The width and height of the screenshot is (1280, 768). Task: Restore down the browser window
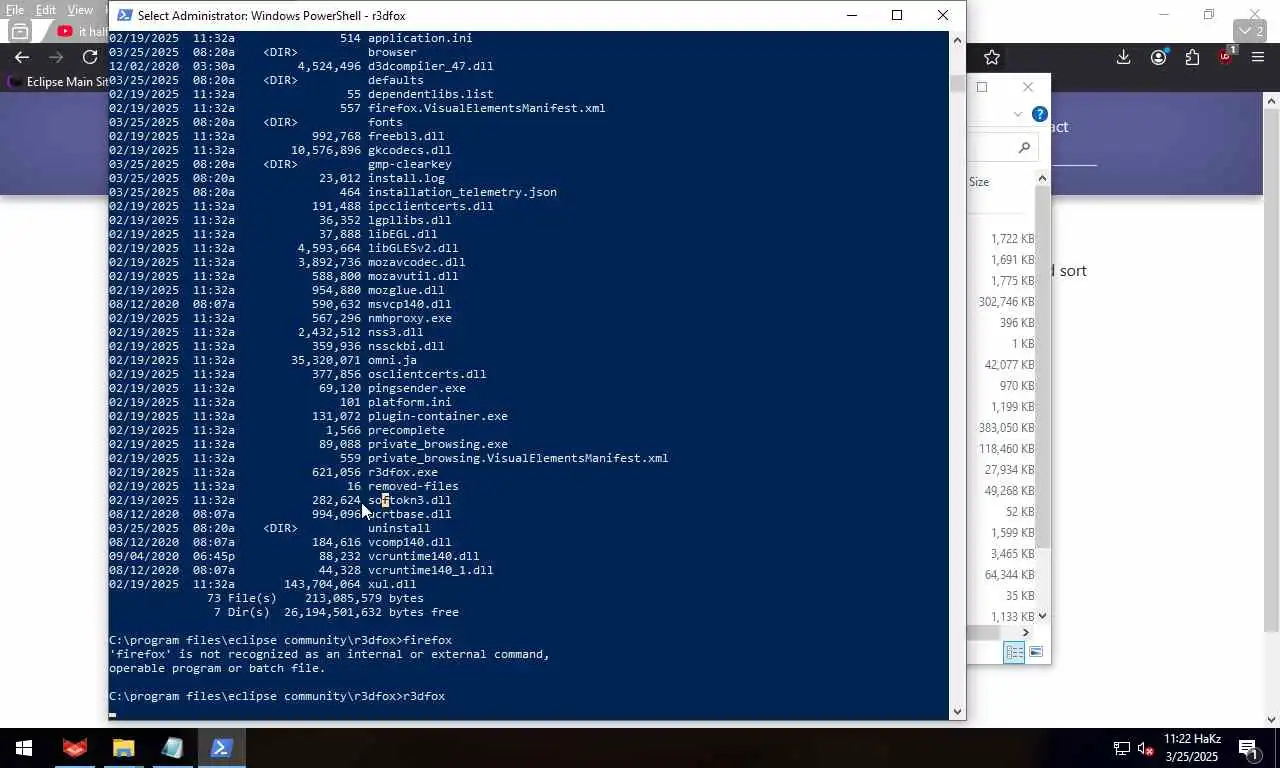pos(1208,14)
